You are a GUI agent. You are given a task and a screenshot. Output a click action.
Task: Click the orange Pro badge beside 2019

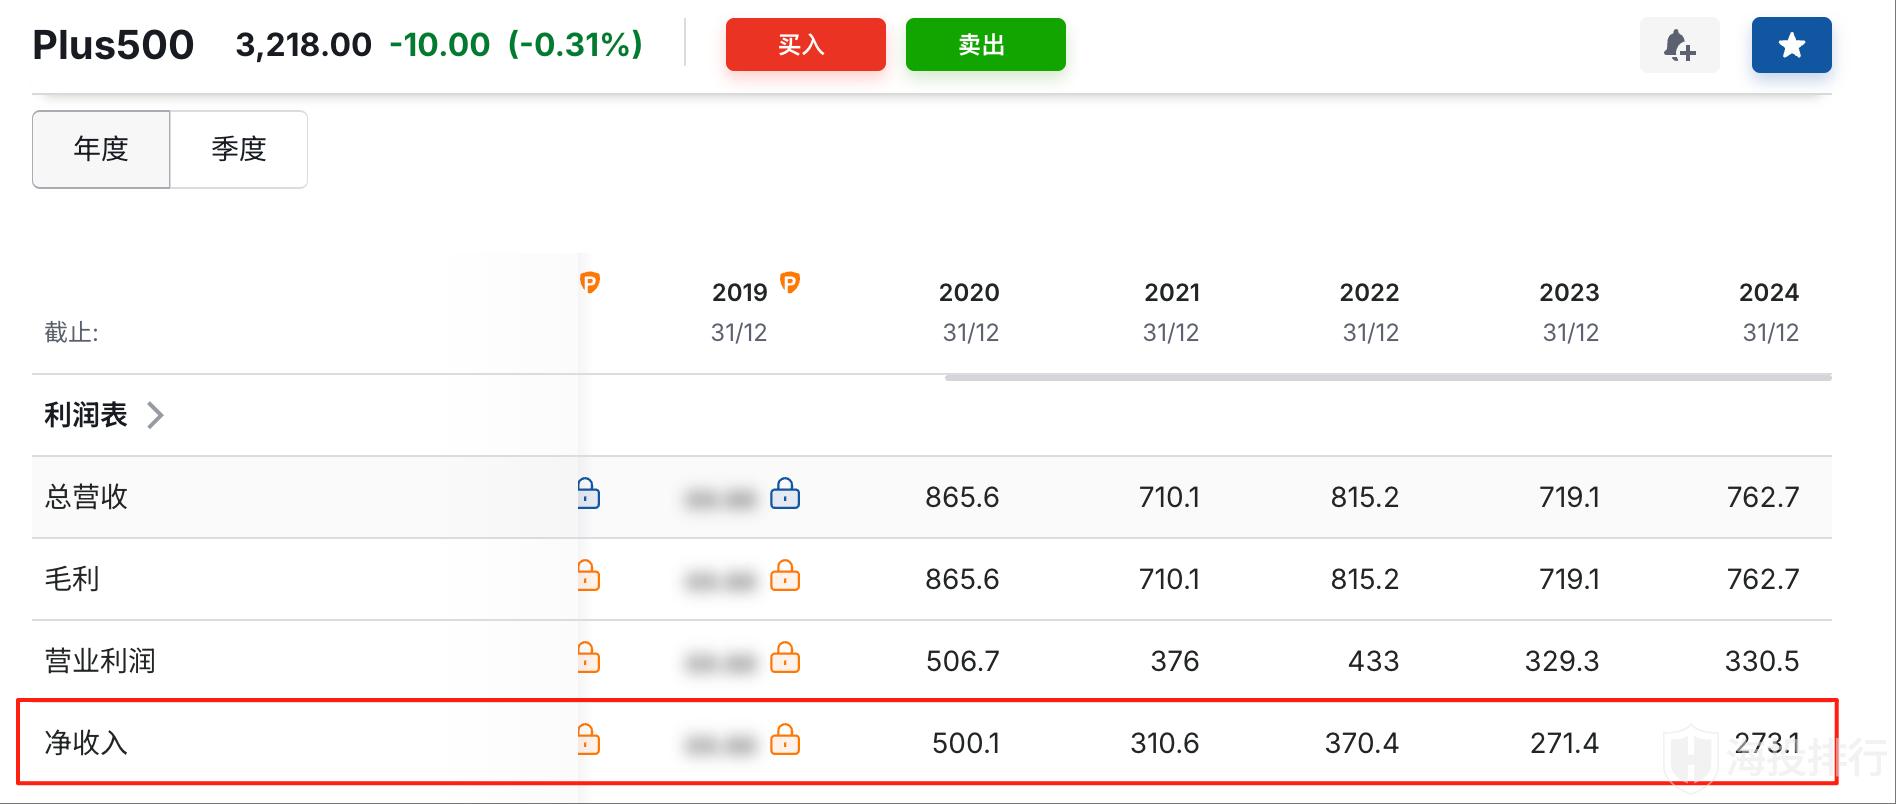point(790,283)
